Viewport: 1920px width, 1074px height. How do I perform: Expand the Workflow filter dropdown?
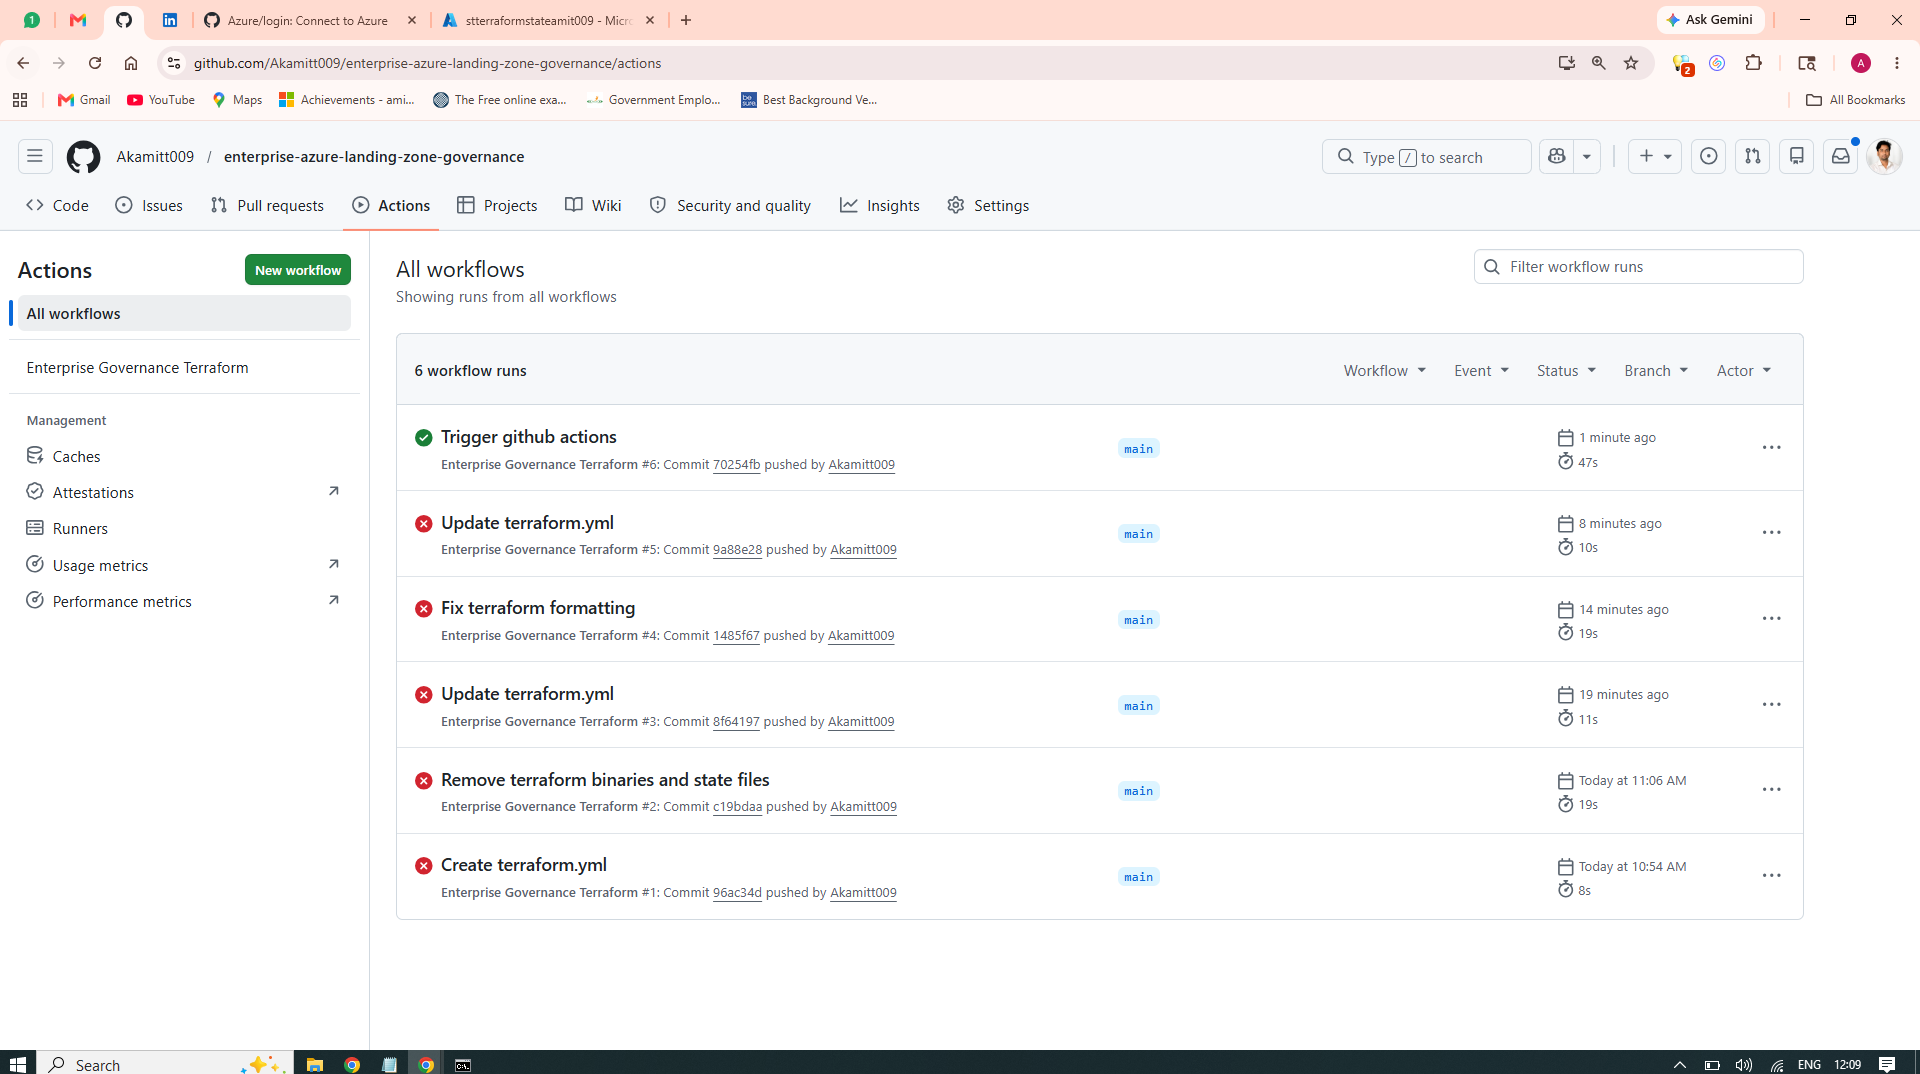pos(1385,371)
